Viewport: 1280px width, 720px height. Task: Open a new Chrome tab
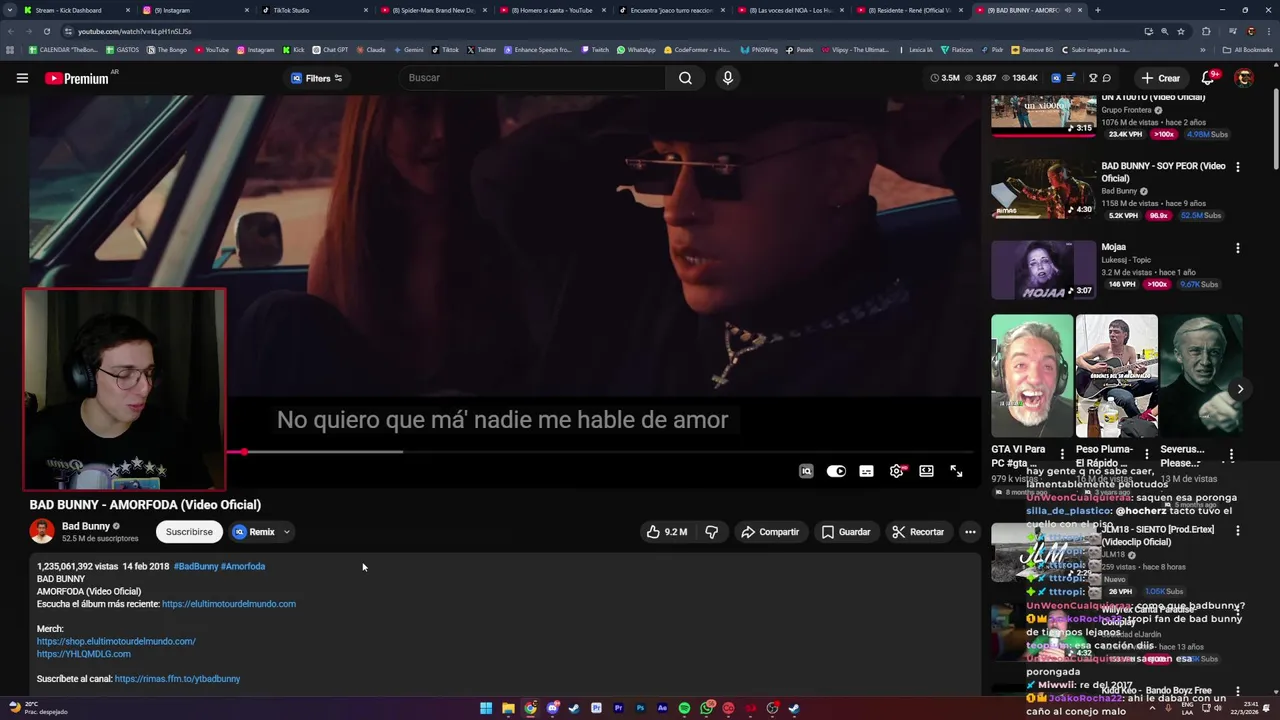coord(1097,10)
